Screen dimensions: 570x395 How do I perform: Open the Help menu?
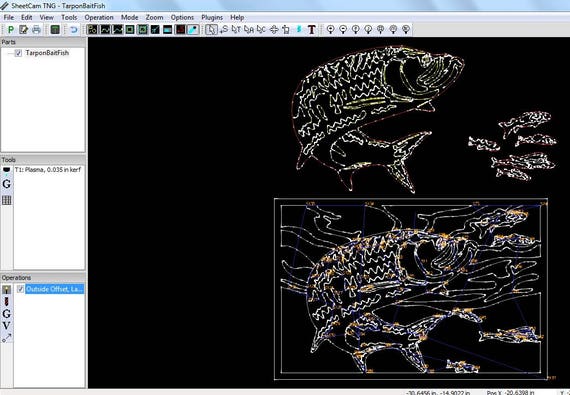click(237, 17)
